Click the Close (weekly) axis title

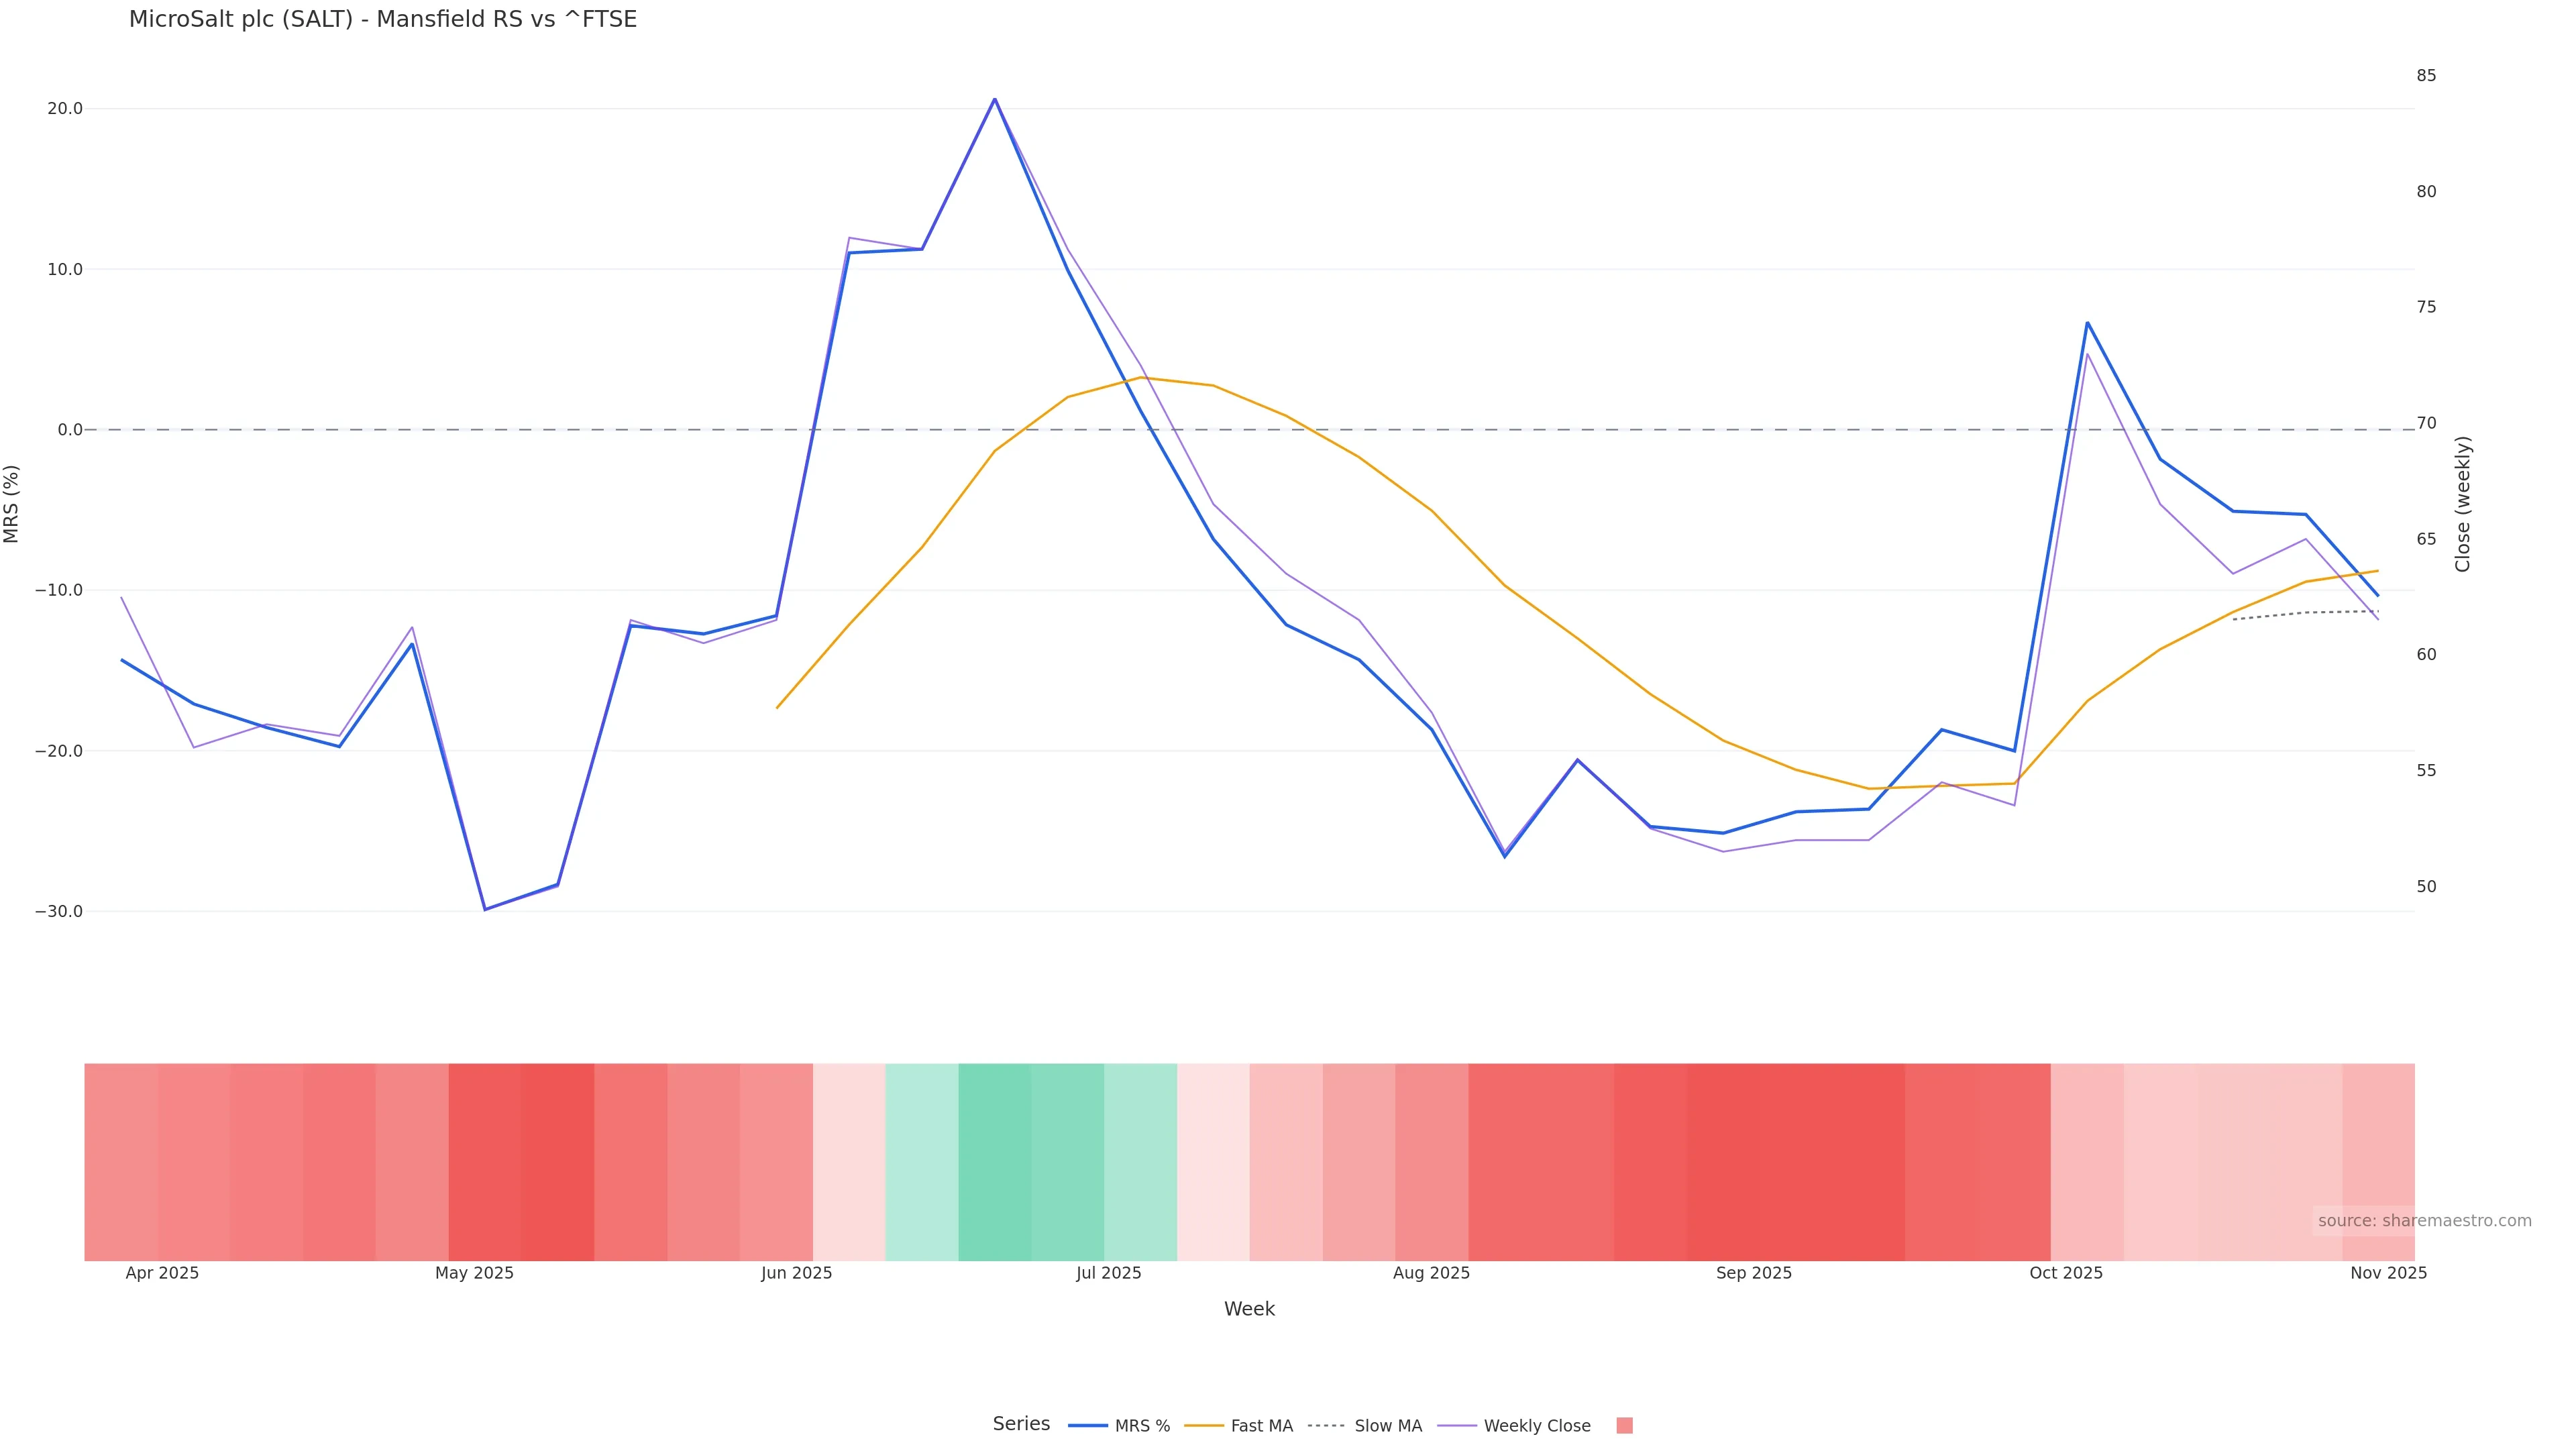(2463, 504)
